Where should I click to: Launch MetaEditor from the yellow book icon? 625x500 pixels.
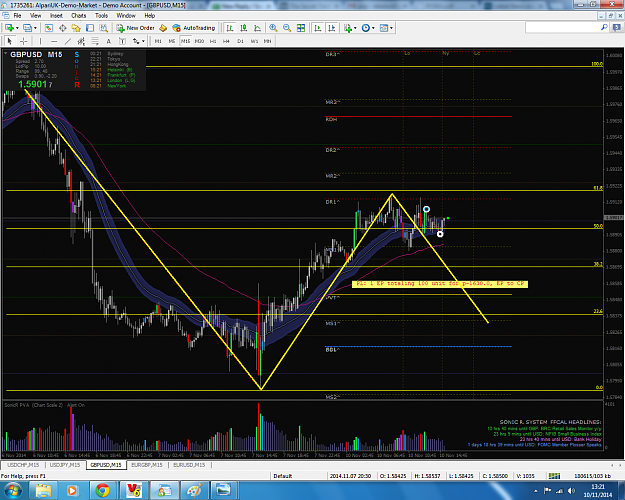click(x=163, y=28)
